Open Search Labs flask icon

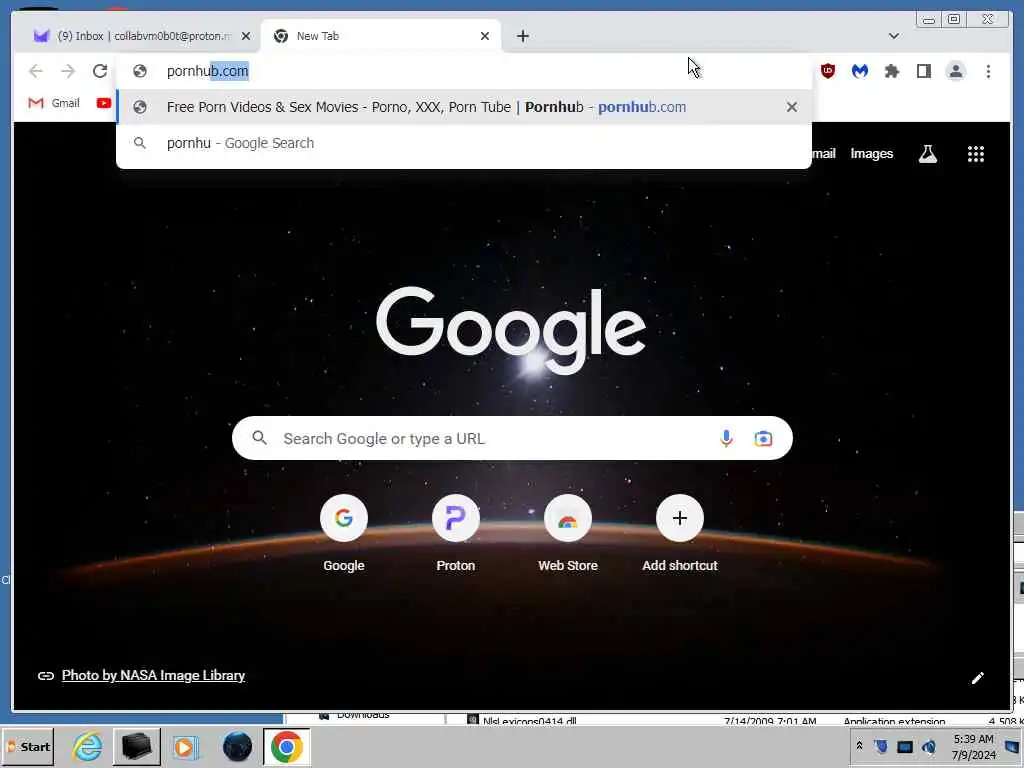(927, 154)
